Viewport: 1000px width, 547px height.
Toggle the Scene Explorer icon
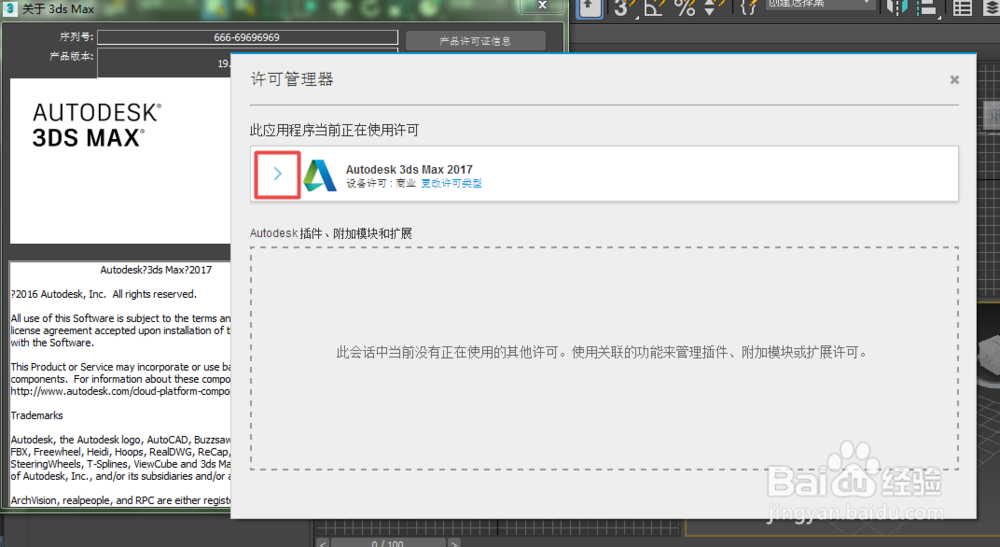point(962,8)
